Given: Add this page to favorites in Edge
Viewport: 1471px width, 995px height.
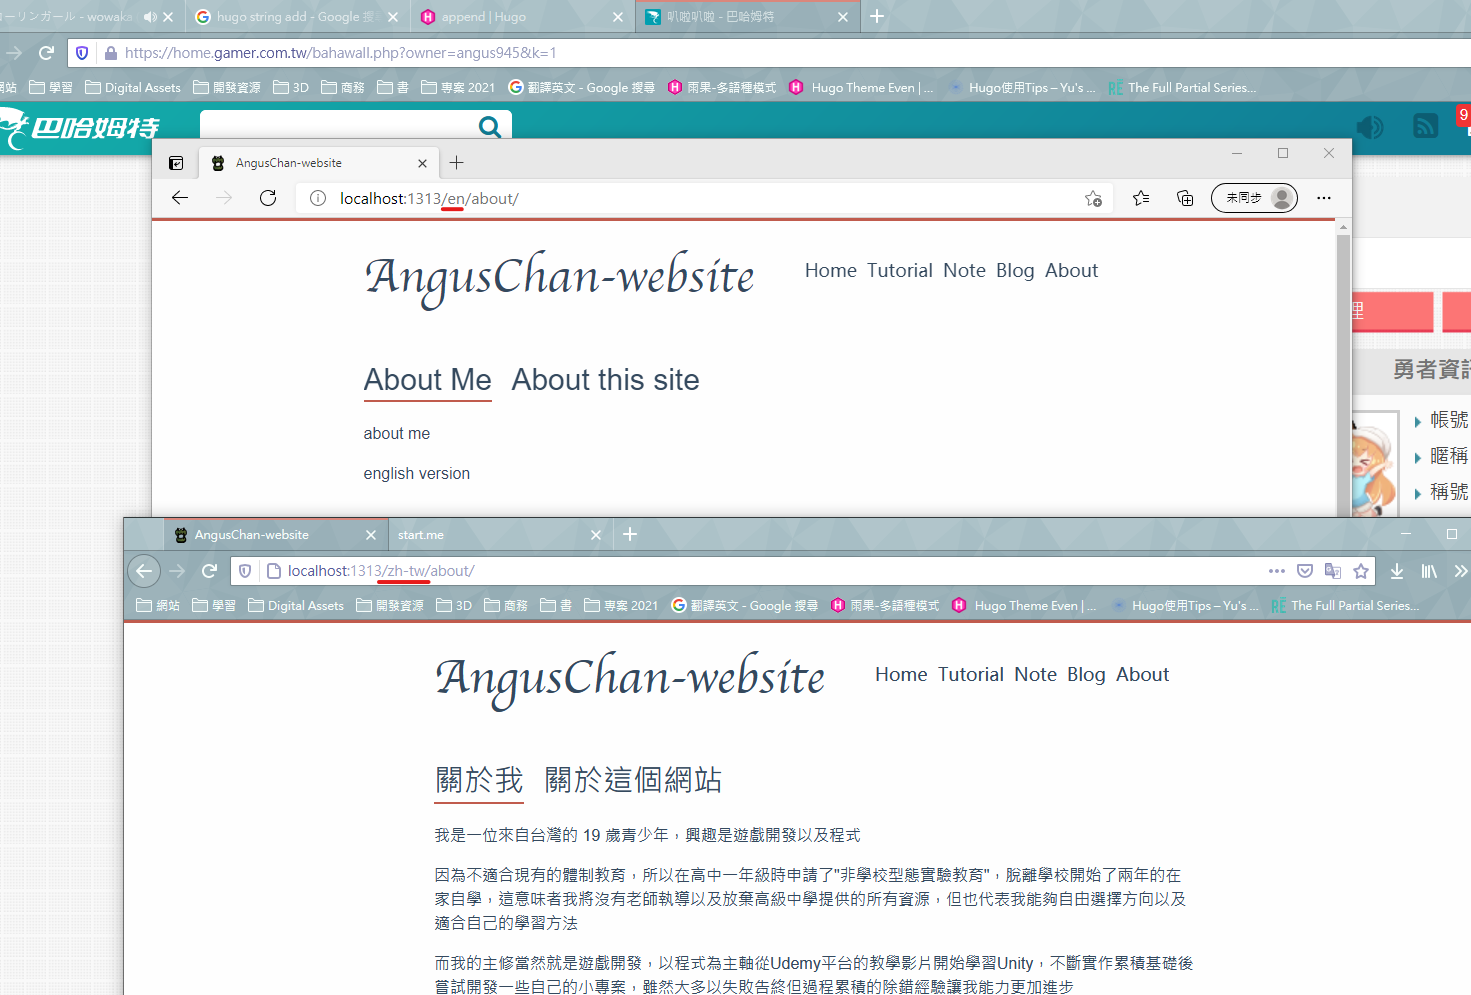Looking at the screenshot, I should coord(1093,198).
